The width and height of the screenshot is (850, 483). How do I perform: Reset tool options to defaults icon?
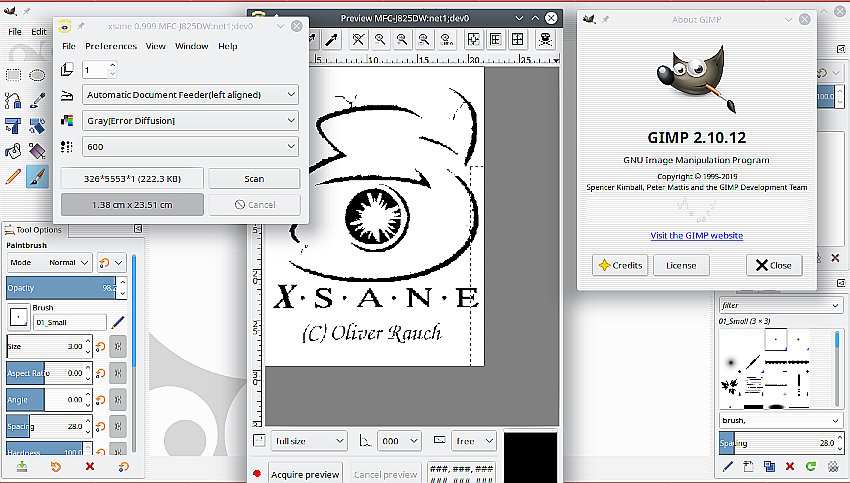124,466
